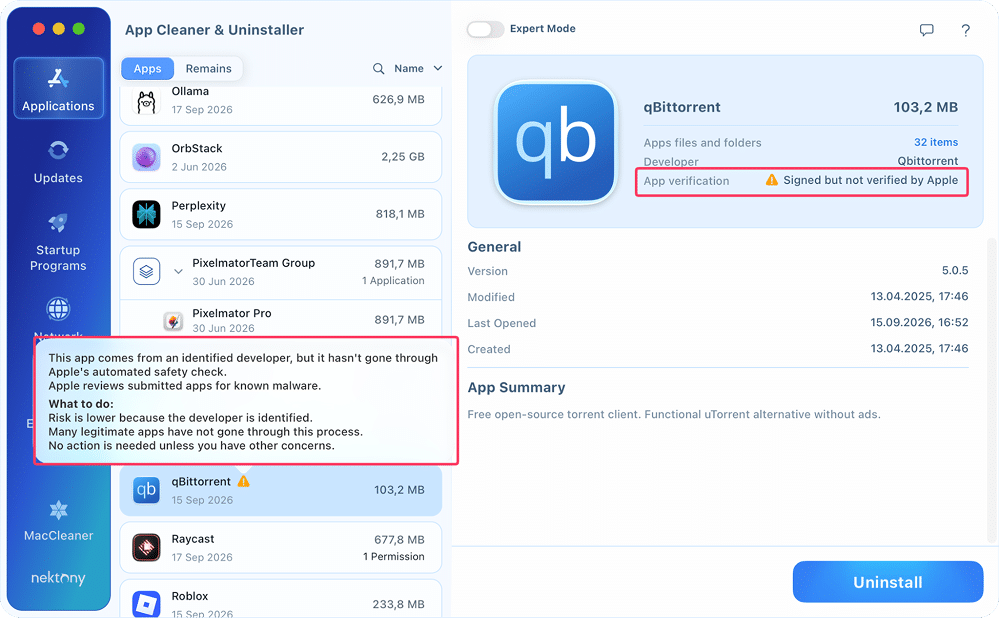Toggle Expert Mode switch
The width and height of the screenshot is (999, 618).
[485, 29]
